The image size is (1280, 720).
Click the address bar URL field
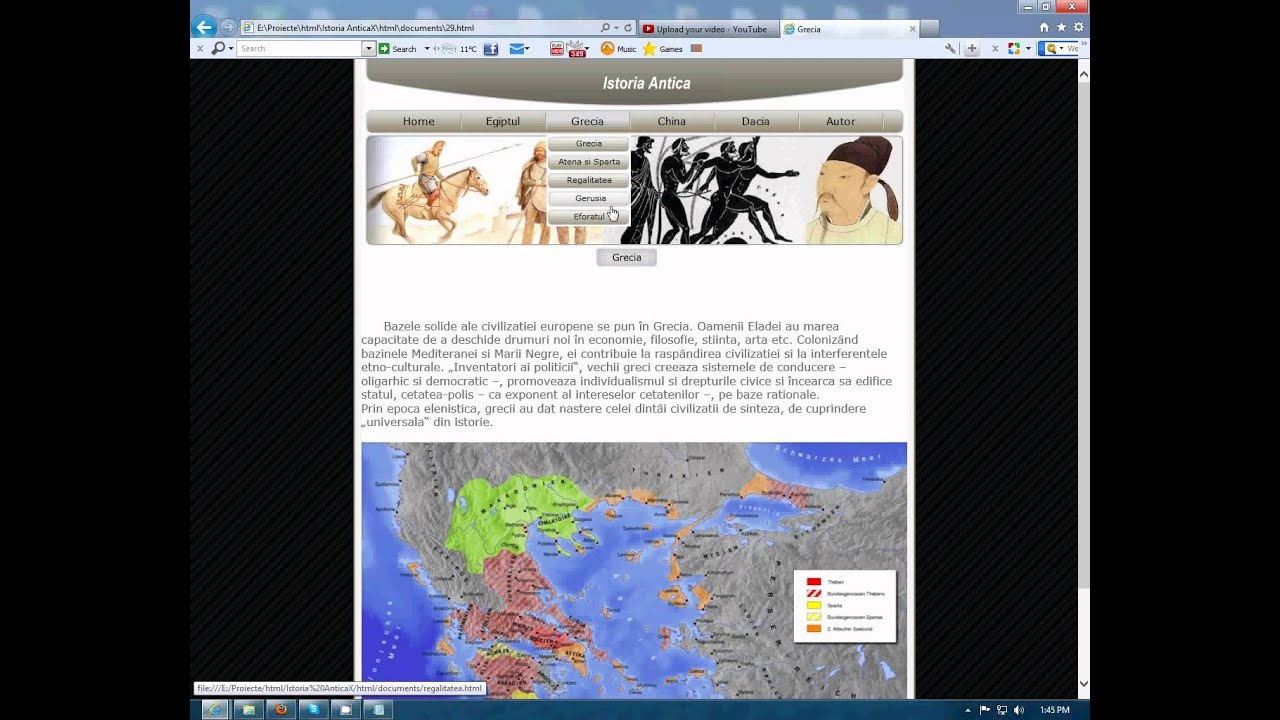pyautogui.click(x=420, y=28)
